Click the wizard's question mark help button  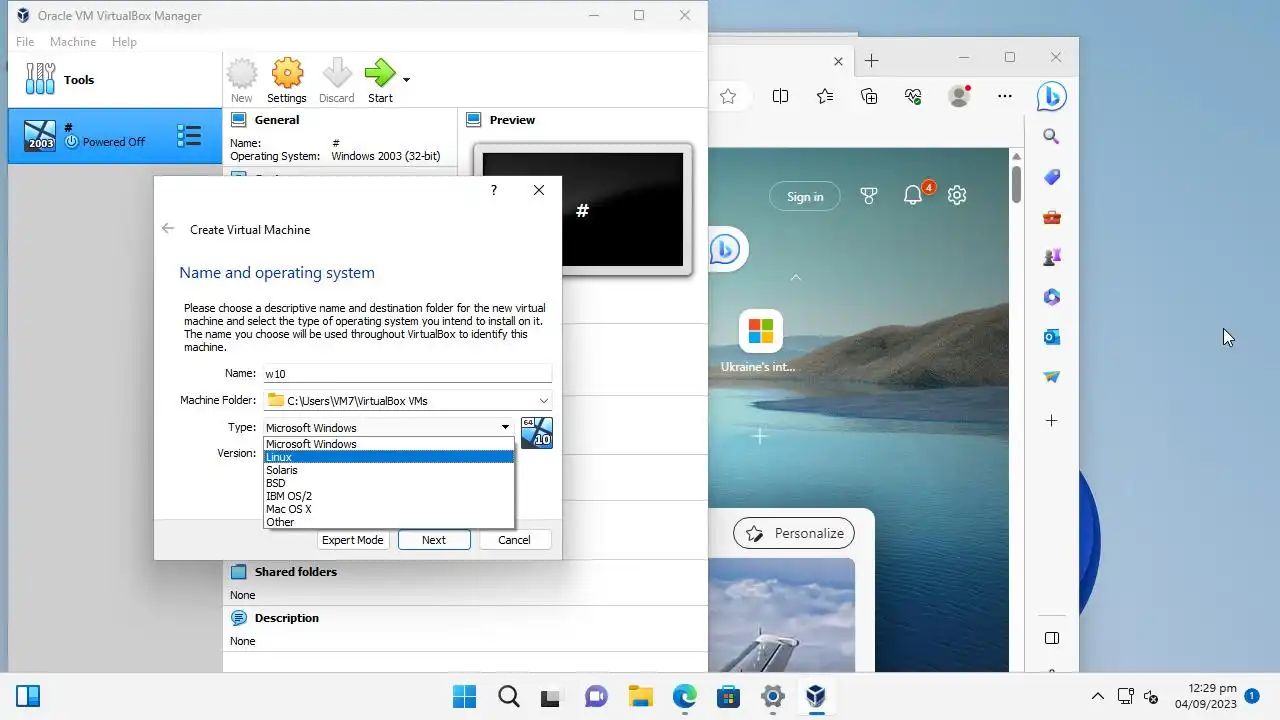tap(493, 190)
